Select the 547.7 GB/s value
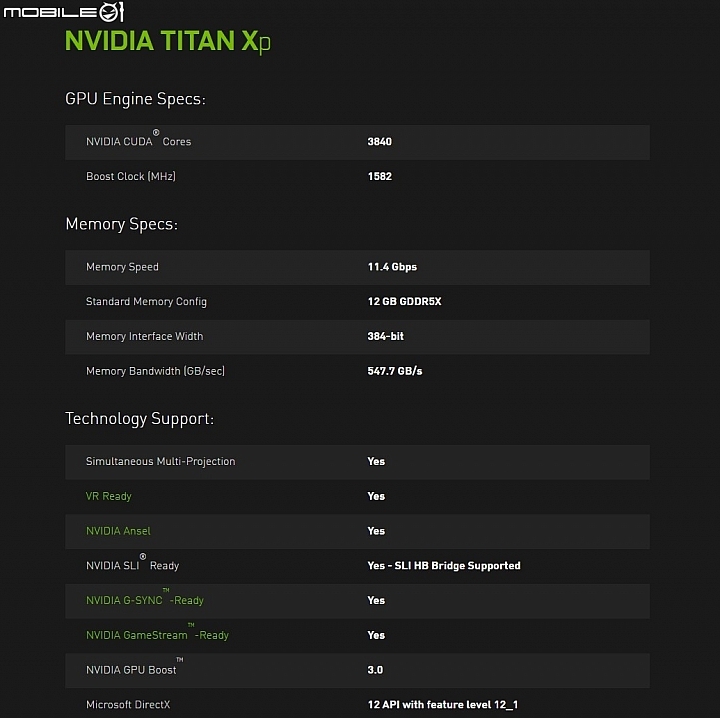 point(395,371)
